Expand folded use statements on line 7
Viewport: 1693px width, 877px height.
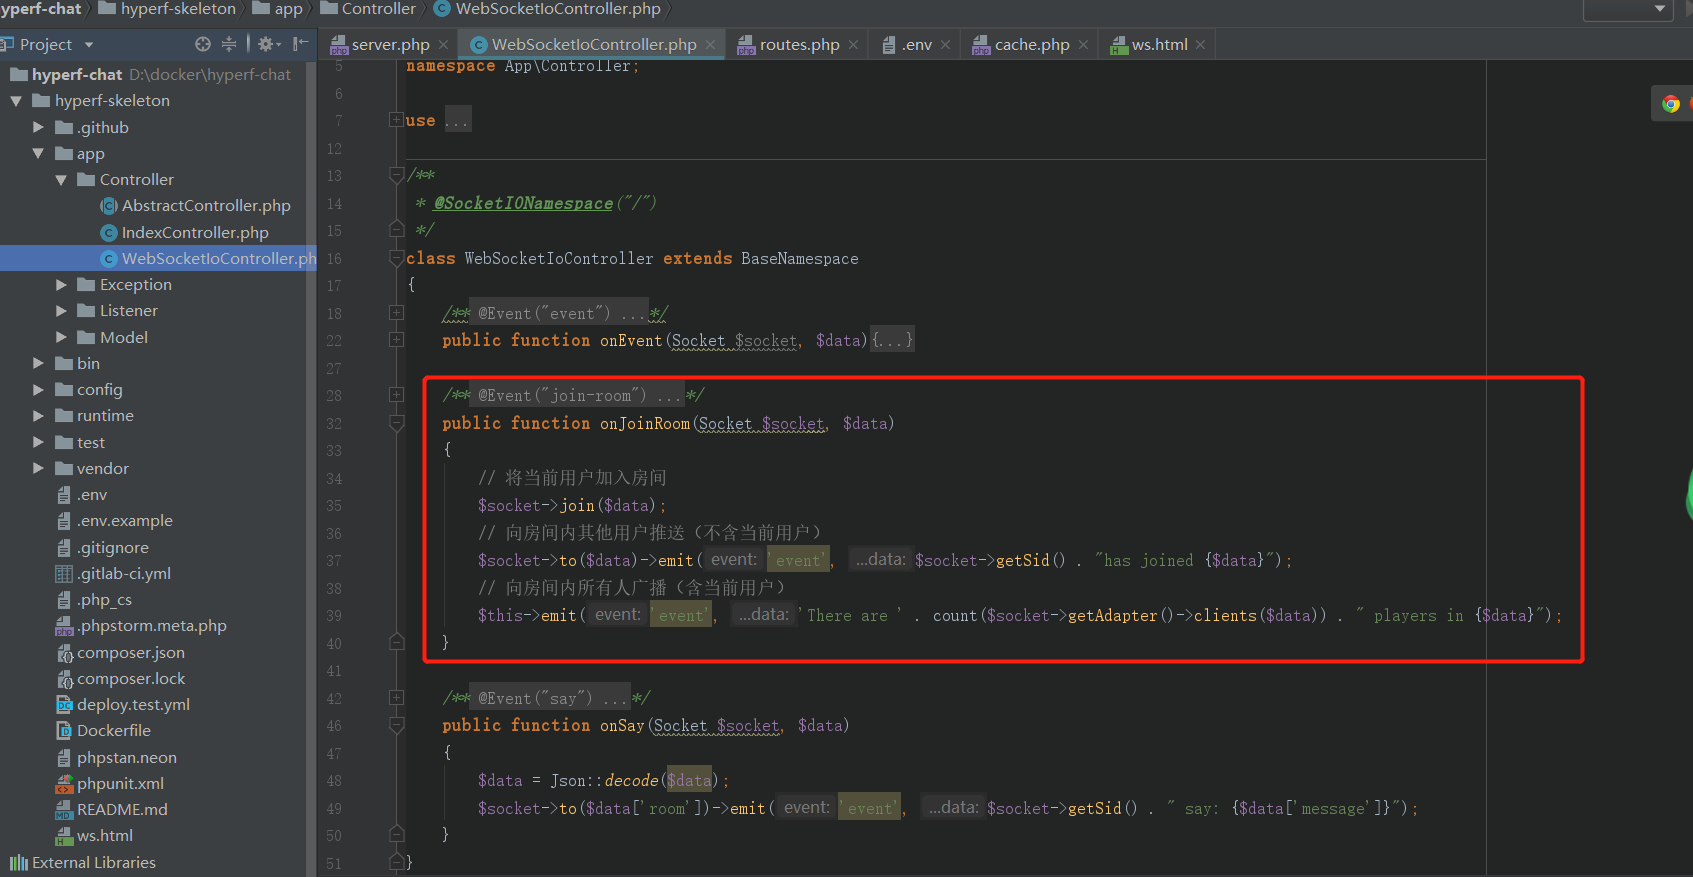coord(396,120)
